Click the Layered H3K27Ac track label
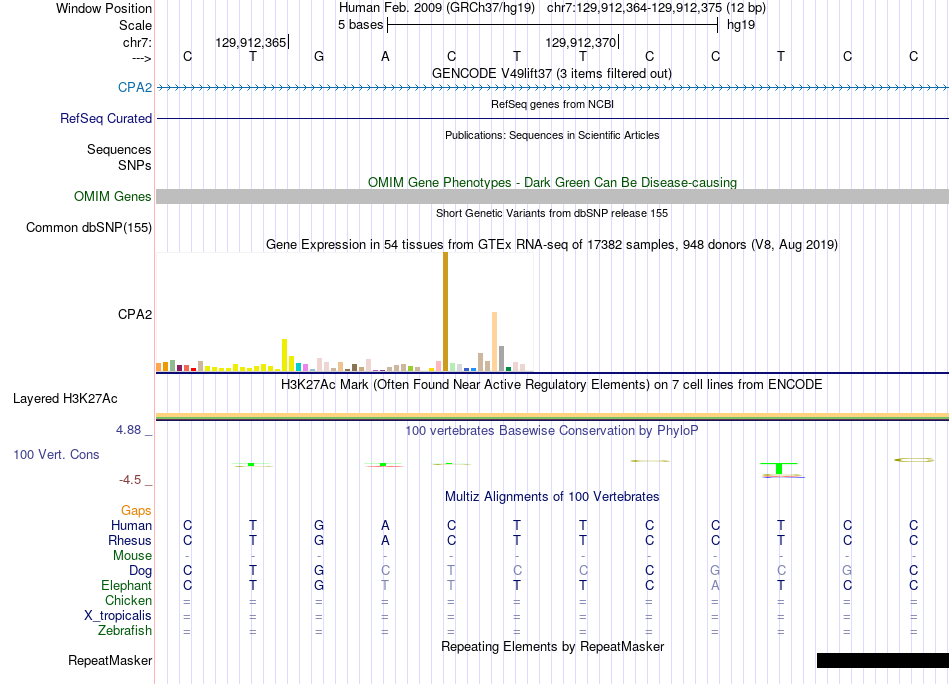Viewport: 950px width, 684px height. tap(65, 399)
